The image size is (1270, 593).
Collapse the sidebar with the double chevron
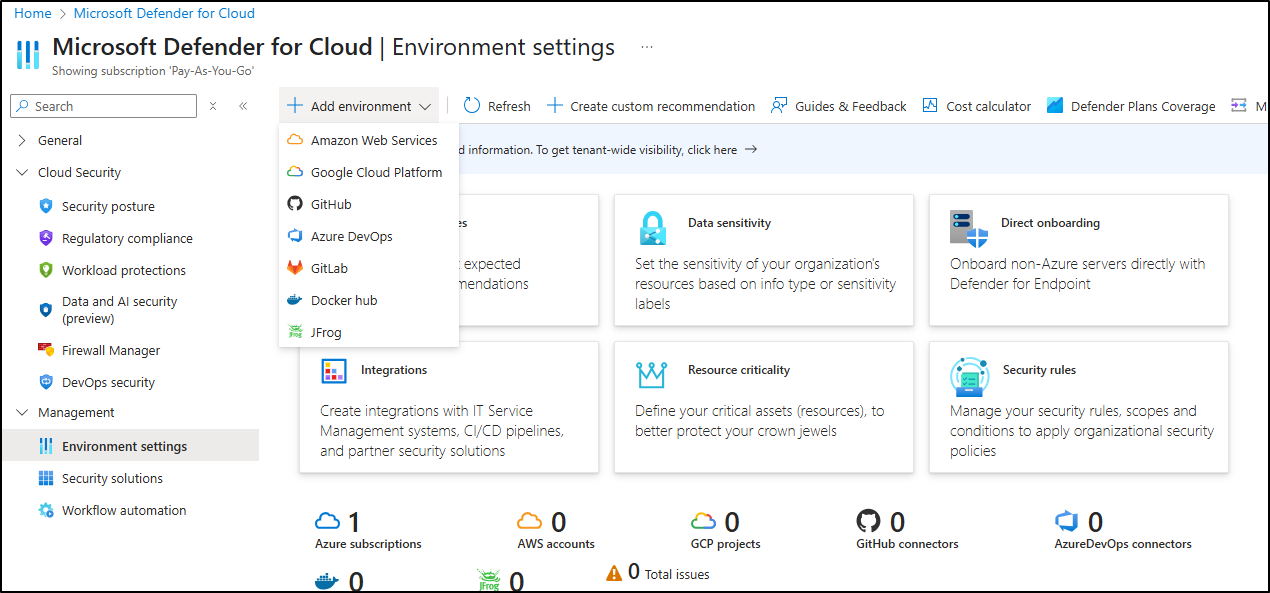pos(243,106)
